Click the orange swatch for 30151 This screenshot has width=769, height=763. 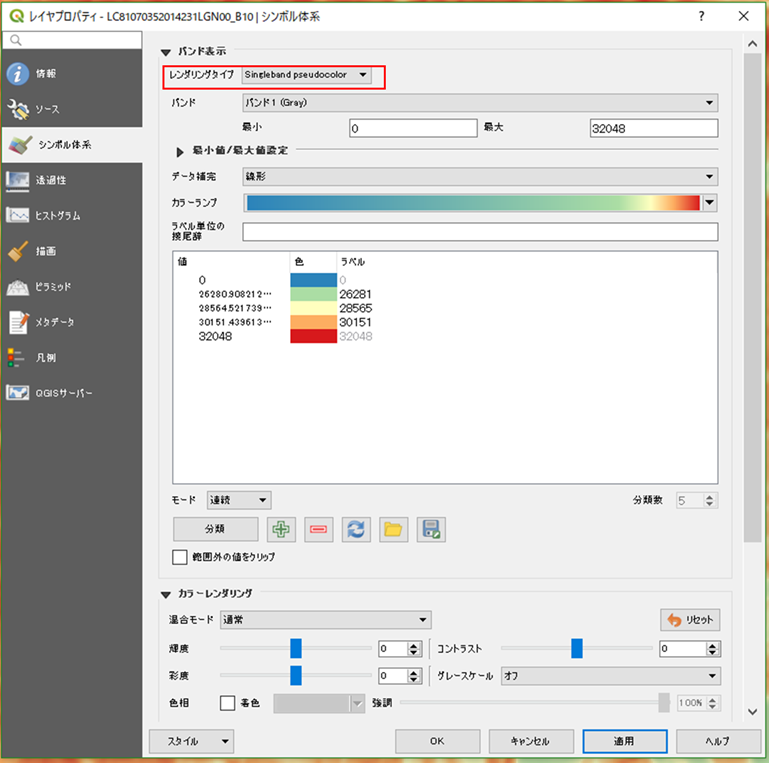313,322
